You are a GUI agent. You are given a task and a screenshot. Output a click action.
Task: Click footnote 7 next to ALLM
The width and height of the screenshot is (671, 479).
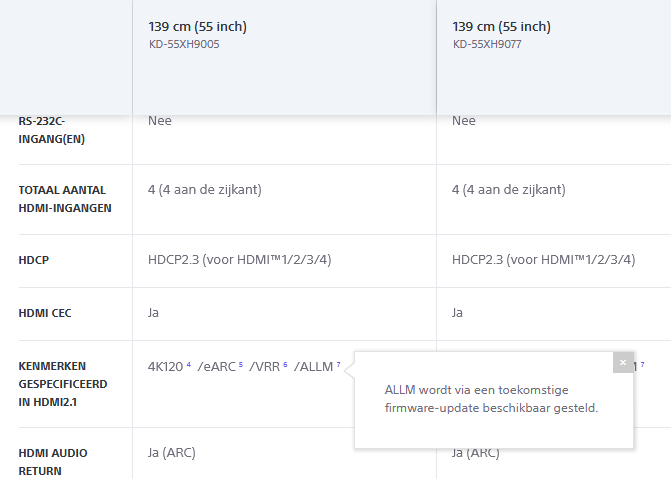(338, 365)
